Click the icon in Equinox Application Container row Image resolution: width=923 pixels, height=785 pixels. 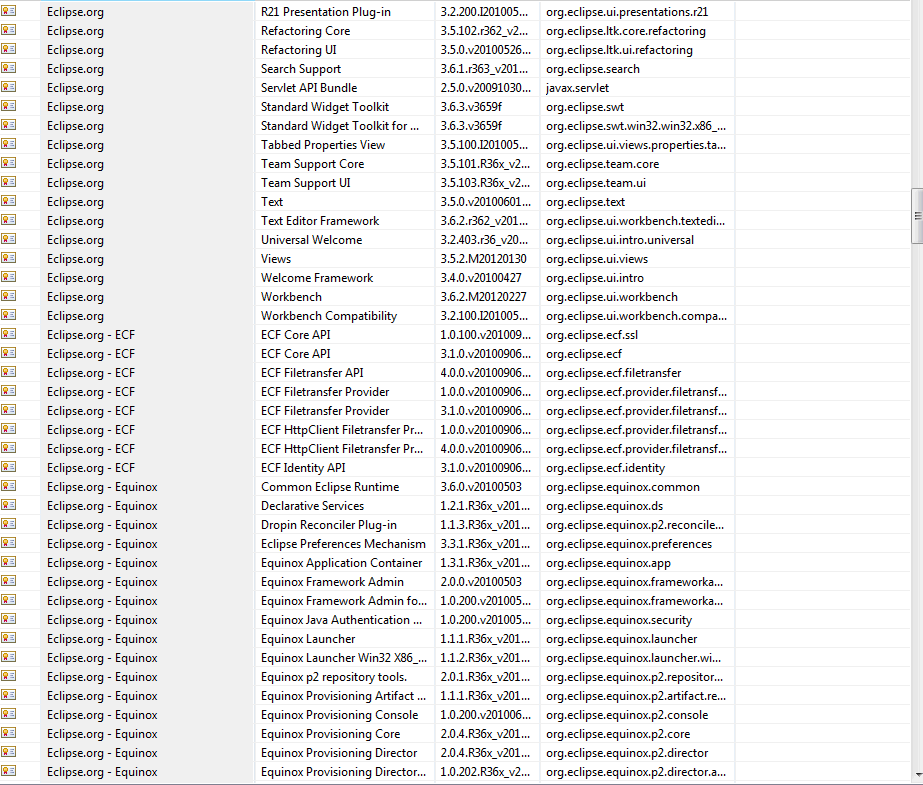tap(8, 561)
